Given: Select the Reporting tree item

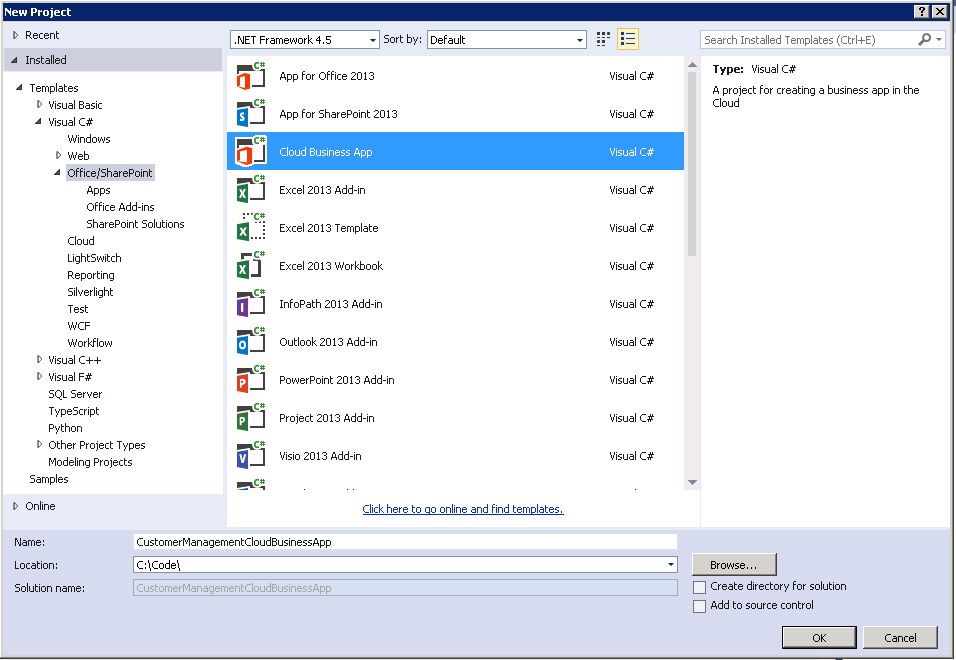Looking at the screenshot, I should pos(91,275).
